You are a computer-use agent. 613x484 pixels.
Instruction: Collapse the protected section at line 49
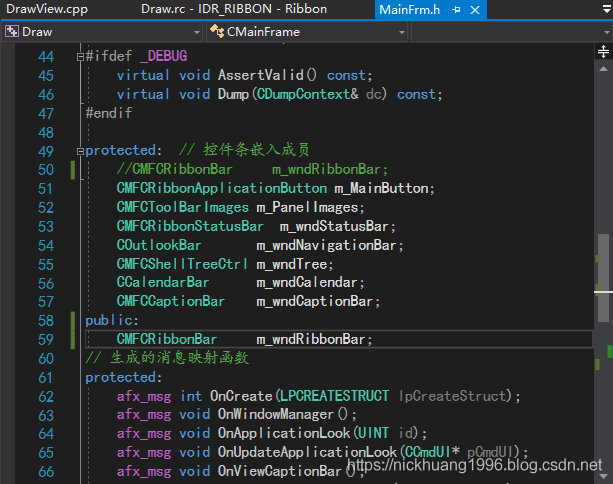click(x=80, y=151)
